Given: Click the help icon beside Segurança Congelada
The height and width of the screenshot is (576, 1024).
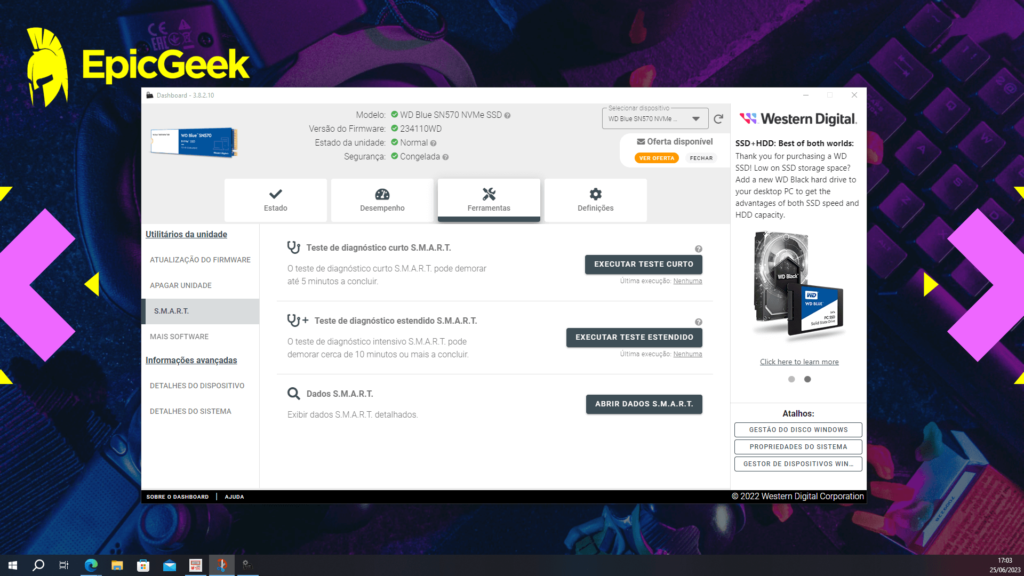Looking at the screenshot, I should (x=445, y=157).
